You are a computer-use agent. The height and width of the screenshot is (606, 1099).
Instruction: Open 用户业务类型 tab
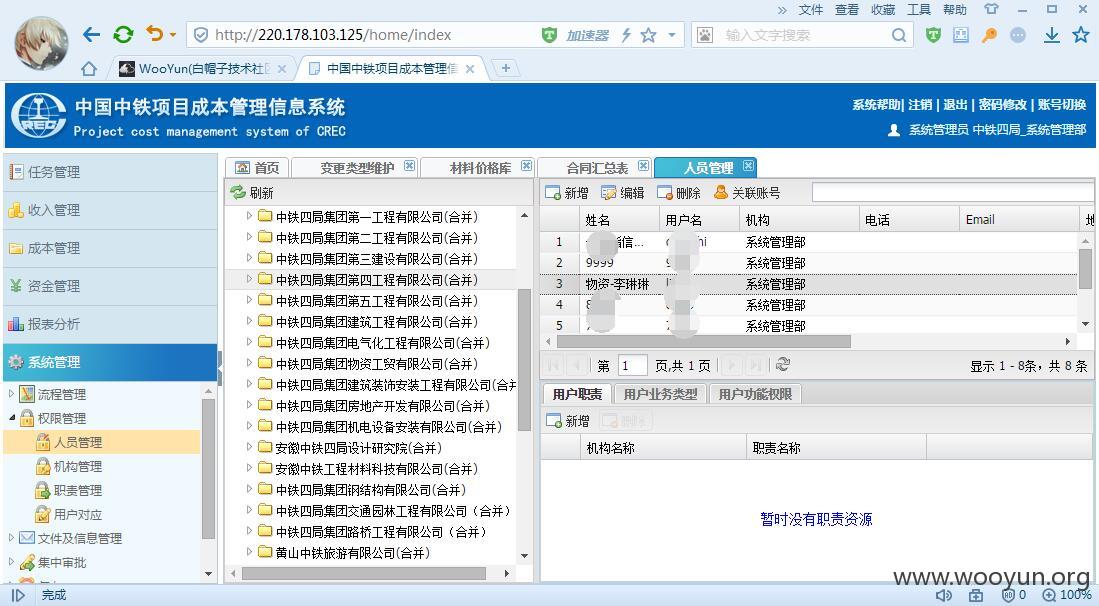(x=660, y=394)
